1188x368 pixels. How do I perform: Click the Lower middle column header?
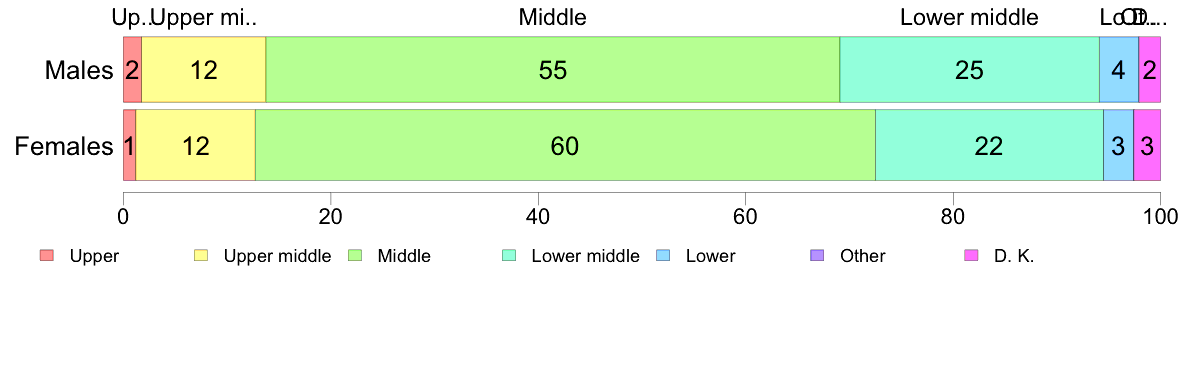[969, 17]
